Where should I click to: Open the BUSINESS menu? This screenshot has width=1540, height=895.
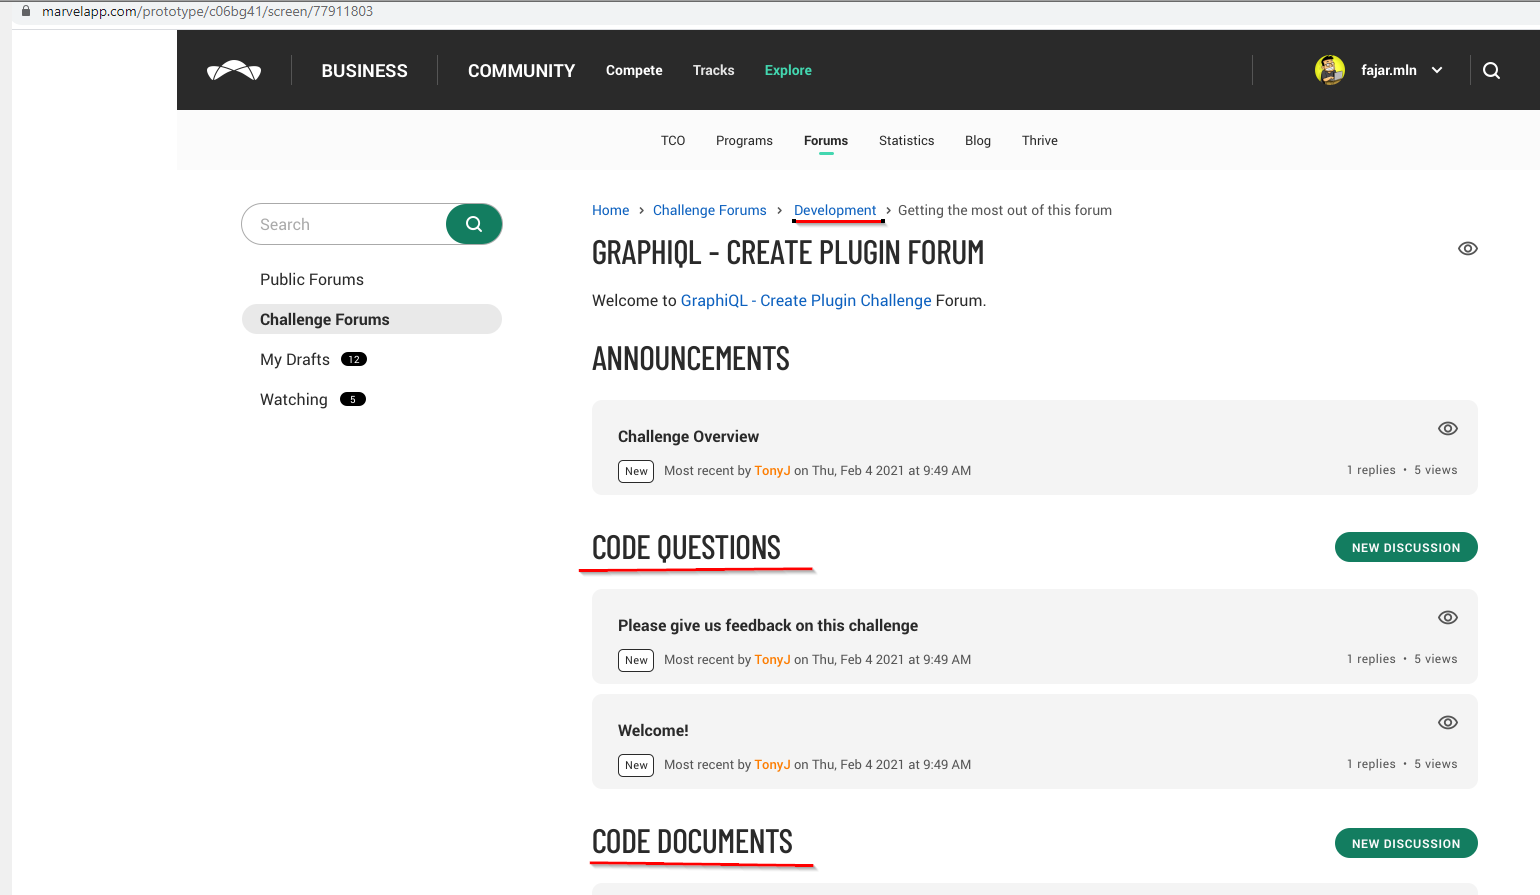pos(364,71)
